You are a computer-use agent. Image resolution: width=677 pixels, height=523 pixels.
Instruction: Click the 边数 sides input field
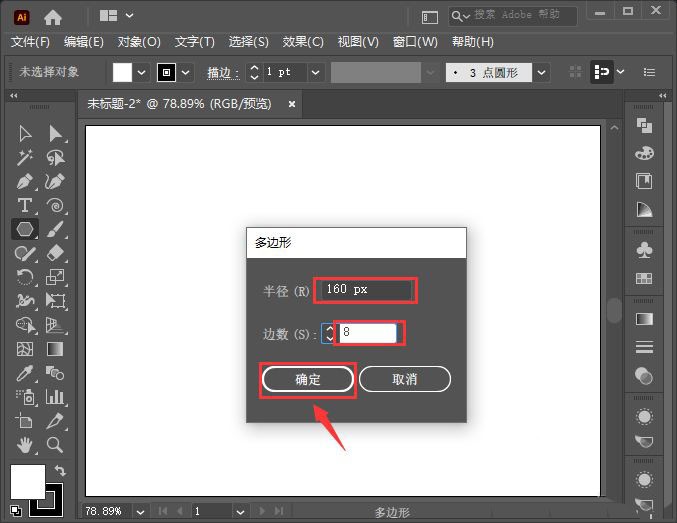(x=368, y=333)
